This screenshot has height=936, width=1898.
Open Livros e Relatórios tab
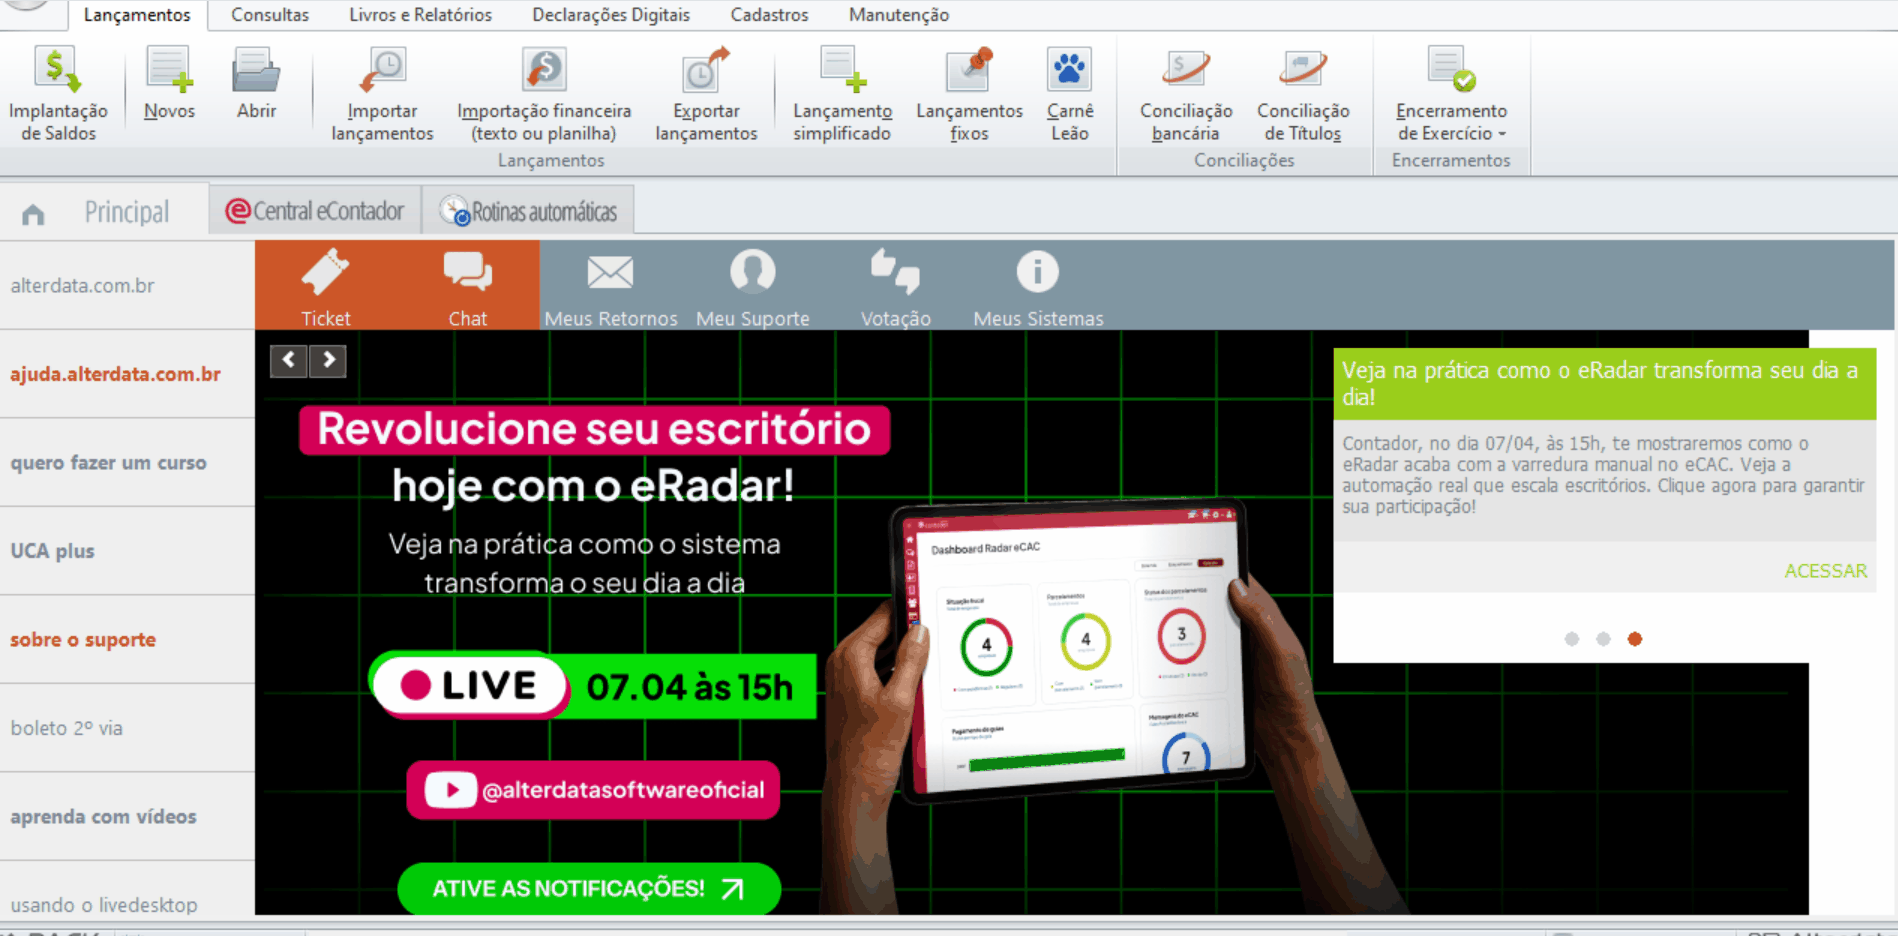coord(420,15)
